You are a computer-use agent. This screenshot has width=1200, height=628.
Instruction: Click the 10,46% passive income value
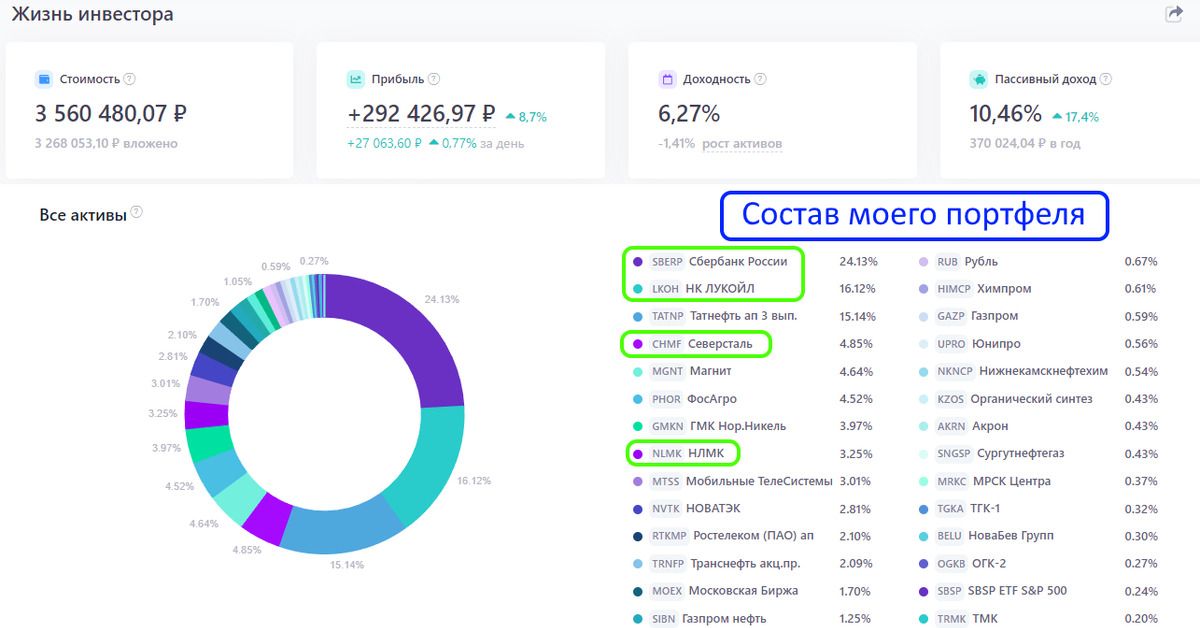click(1006, 114)
